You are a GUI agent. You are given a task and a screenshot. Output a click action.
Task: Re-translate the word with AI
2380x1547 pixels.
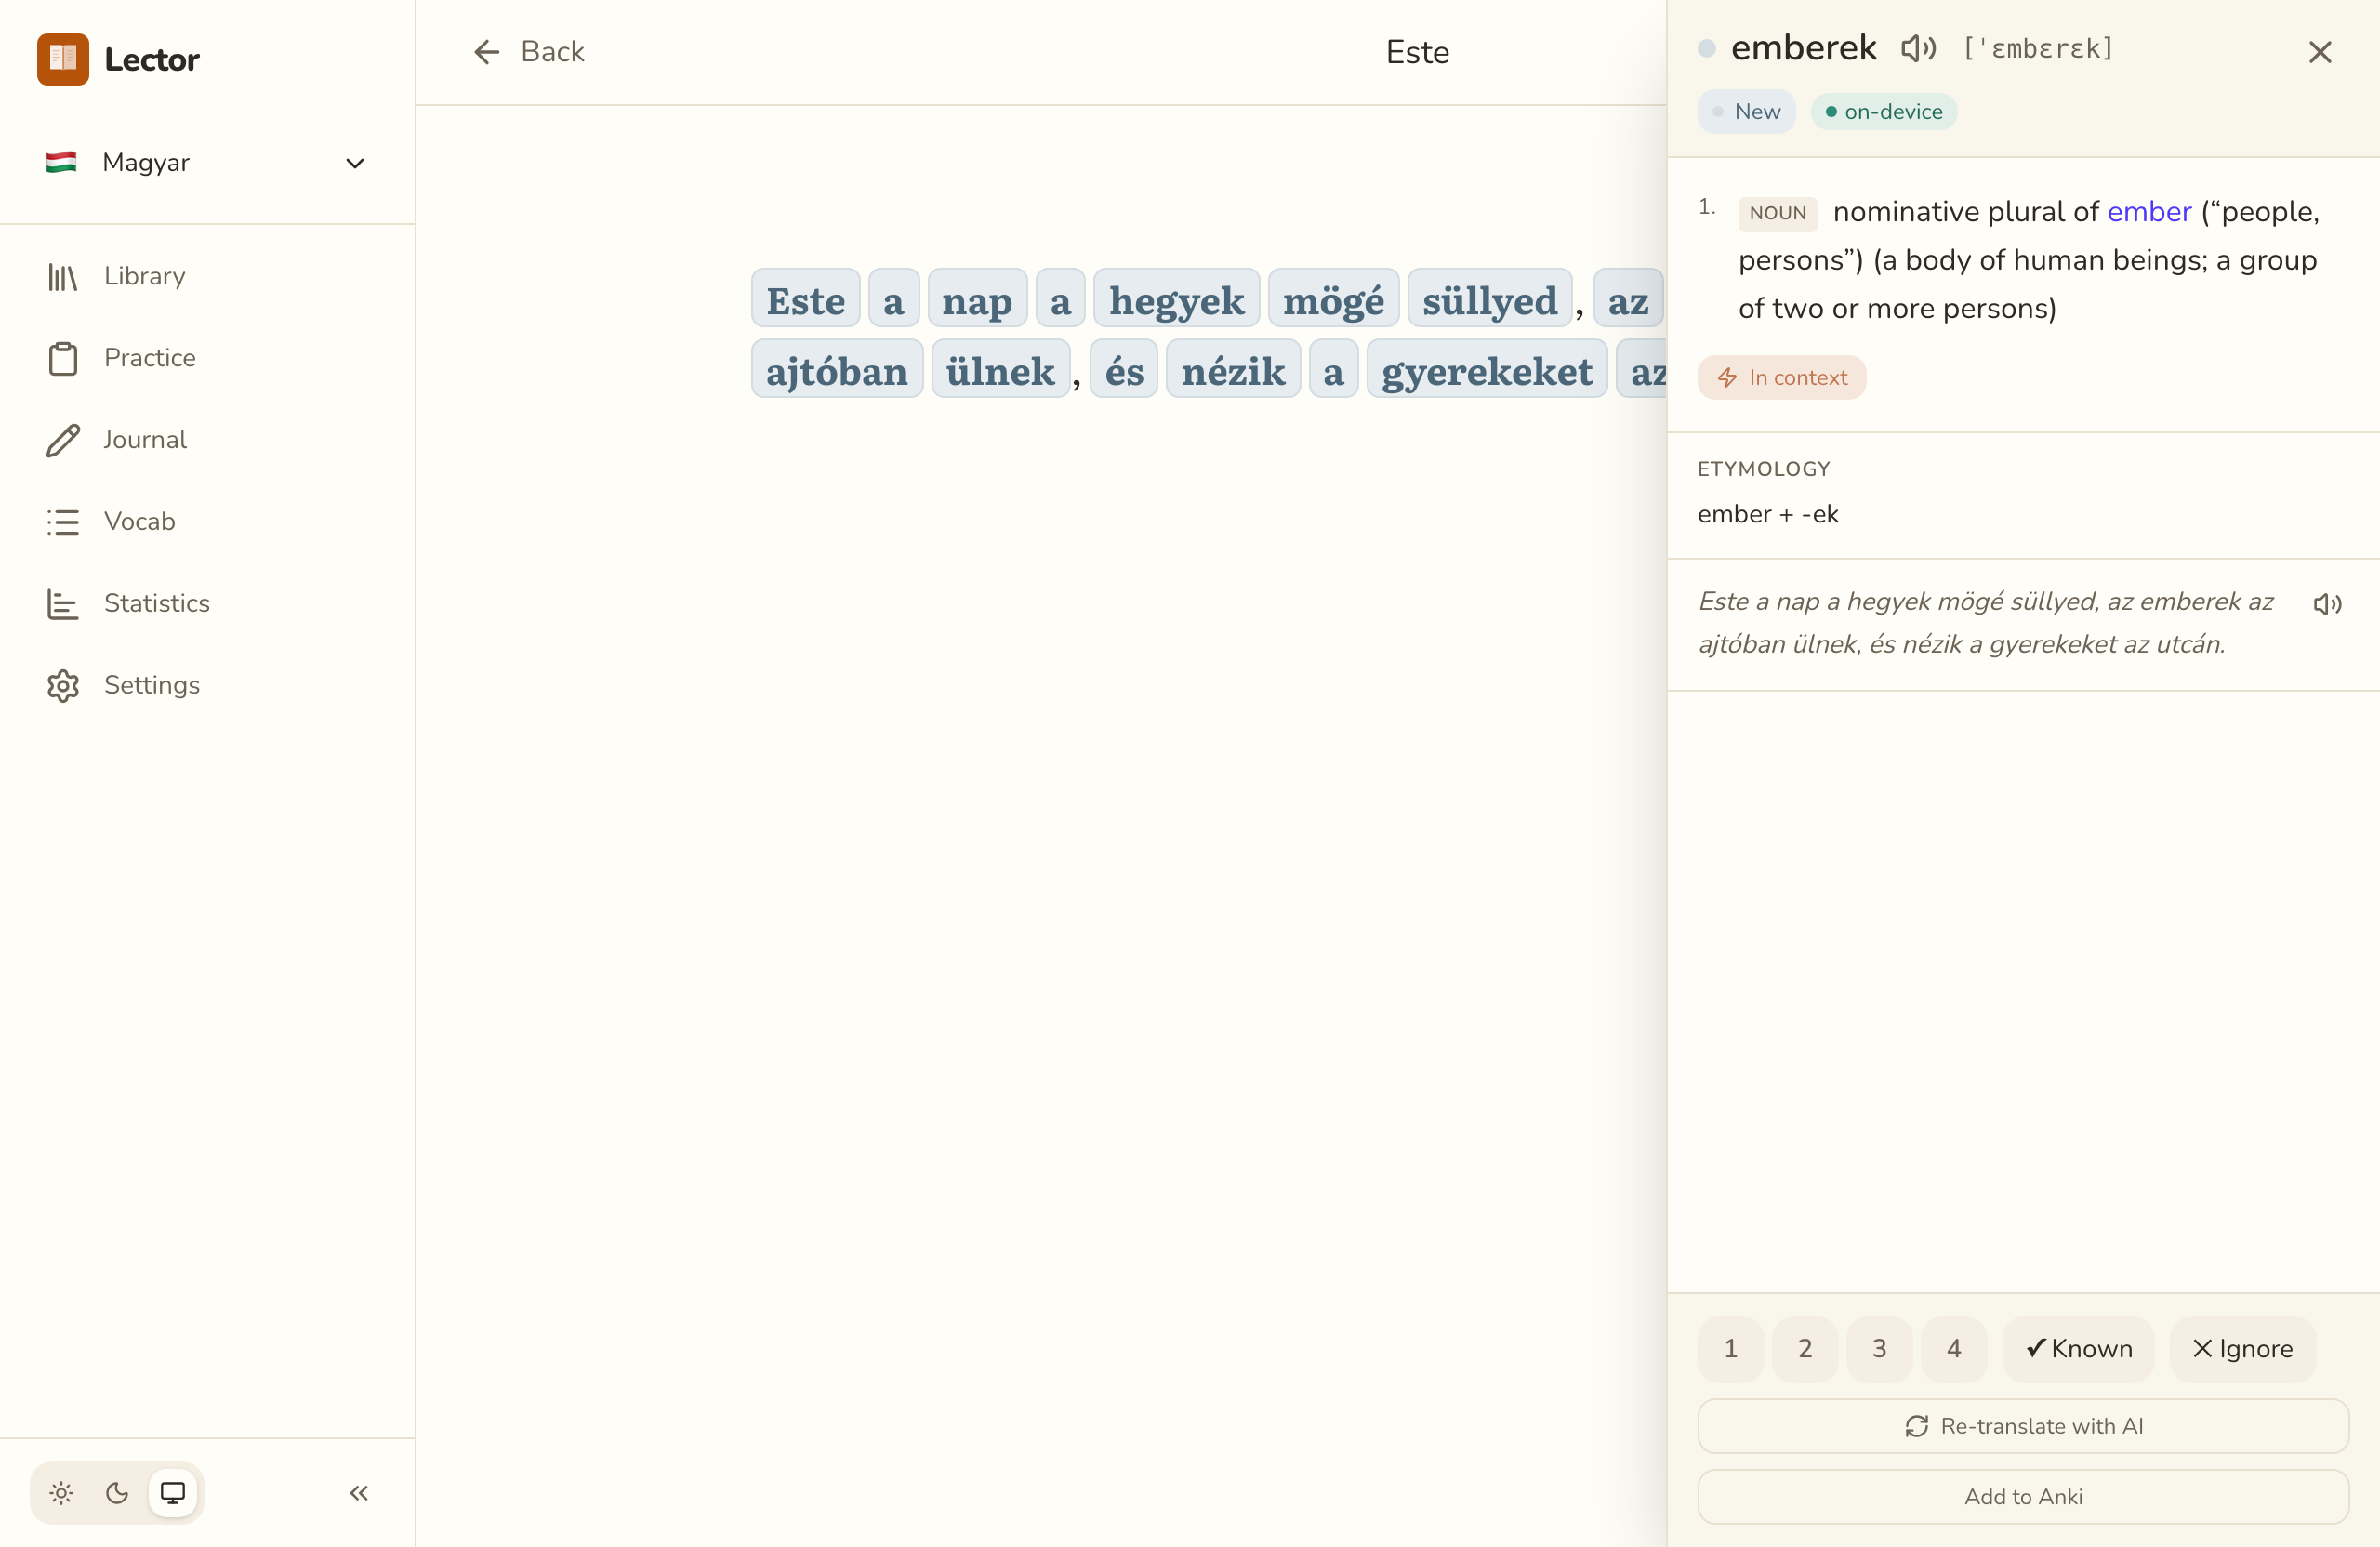pos(2023,1426)
